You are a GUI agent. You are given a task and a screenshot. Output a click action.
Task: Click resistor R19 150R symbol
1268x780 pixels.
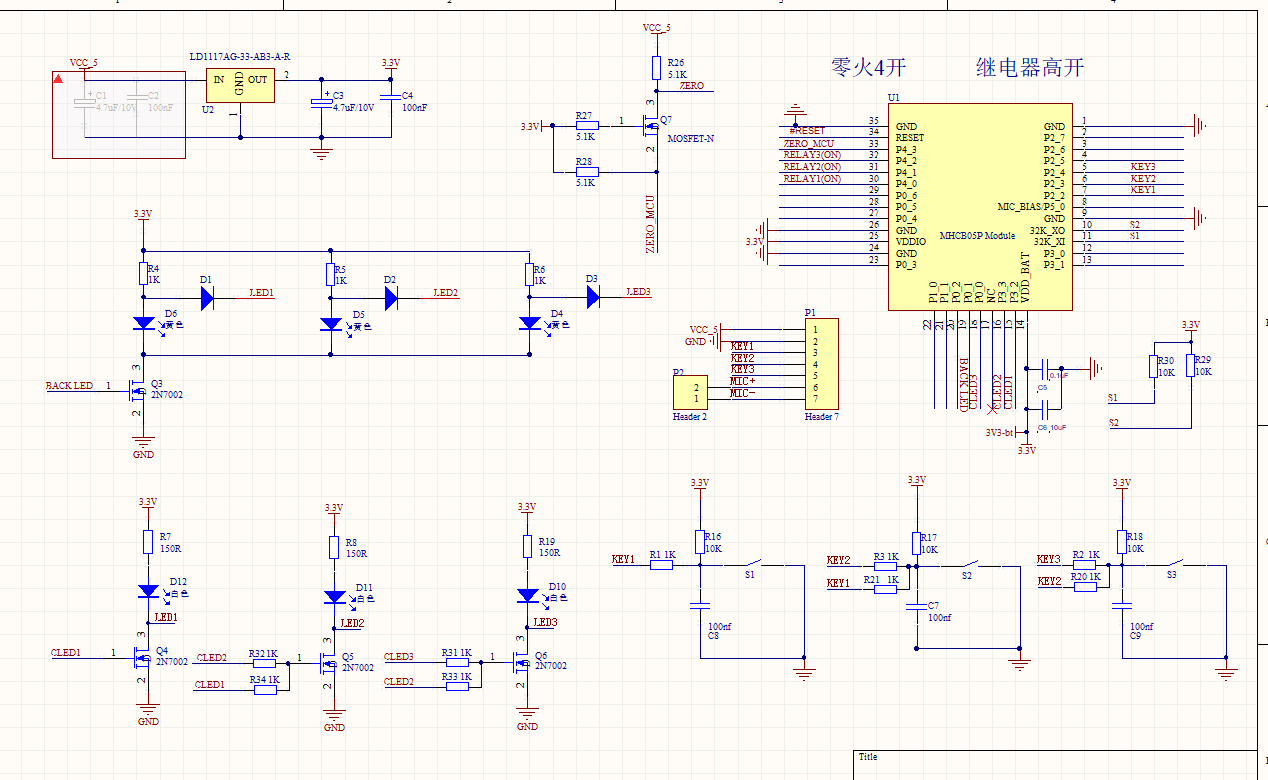pos(527,546)
